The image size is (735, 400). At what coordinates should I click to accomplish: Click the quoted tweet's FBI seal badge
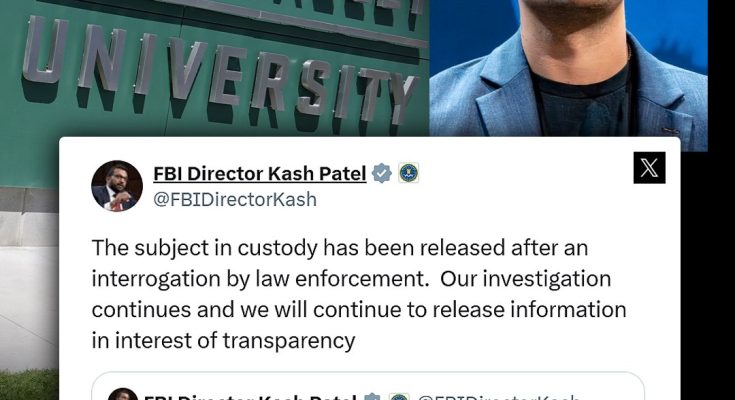tap(399, 398)
